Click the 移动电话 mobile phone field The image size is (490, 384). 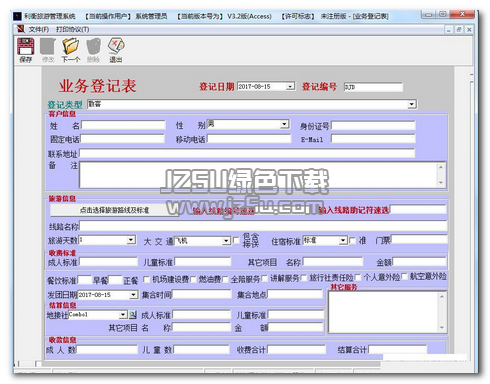[249, 139]
